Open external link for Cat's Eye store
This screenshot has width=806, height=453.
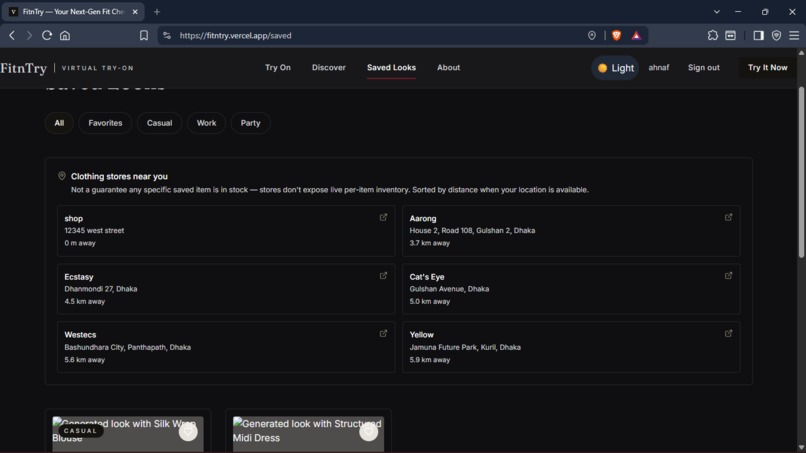pyautogui.click(x=728, y=276)
